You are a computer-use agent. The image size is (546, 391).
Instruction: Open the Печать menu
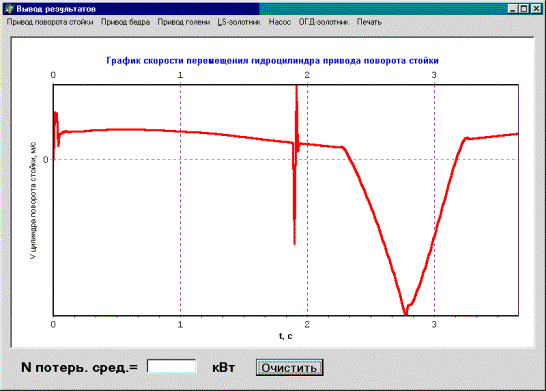(369, 22)
